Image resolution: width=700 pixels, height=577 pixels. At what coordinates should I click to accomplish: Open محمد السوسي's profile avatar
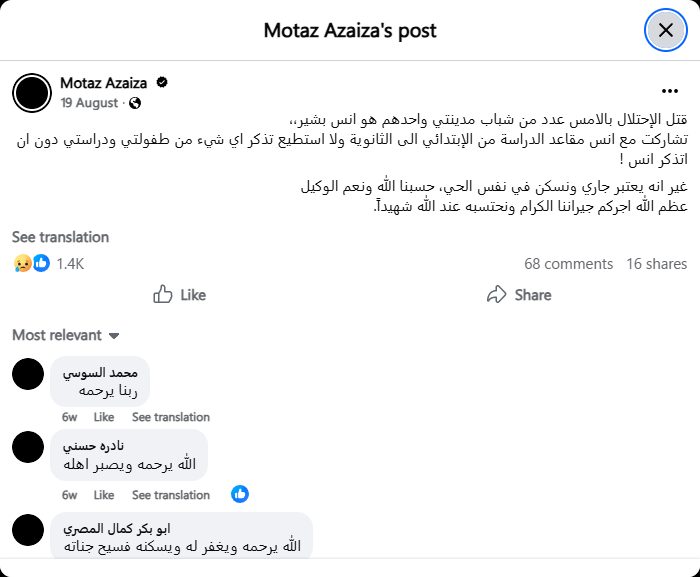pyautogui.click(x=28, y=375)
